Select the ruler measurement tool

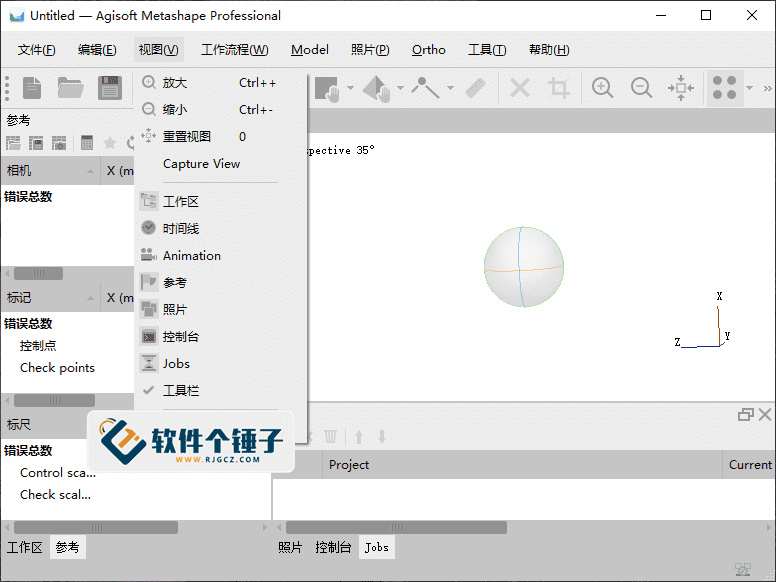476,88
